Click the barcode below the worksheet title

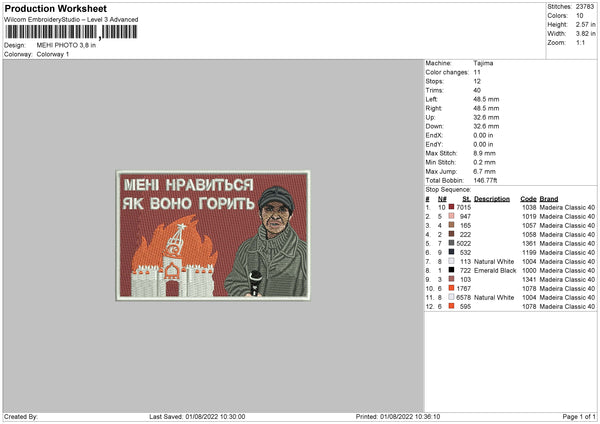[x=71, y=32]
